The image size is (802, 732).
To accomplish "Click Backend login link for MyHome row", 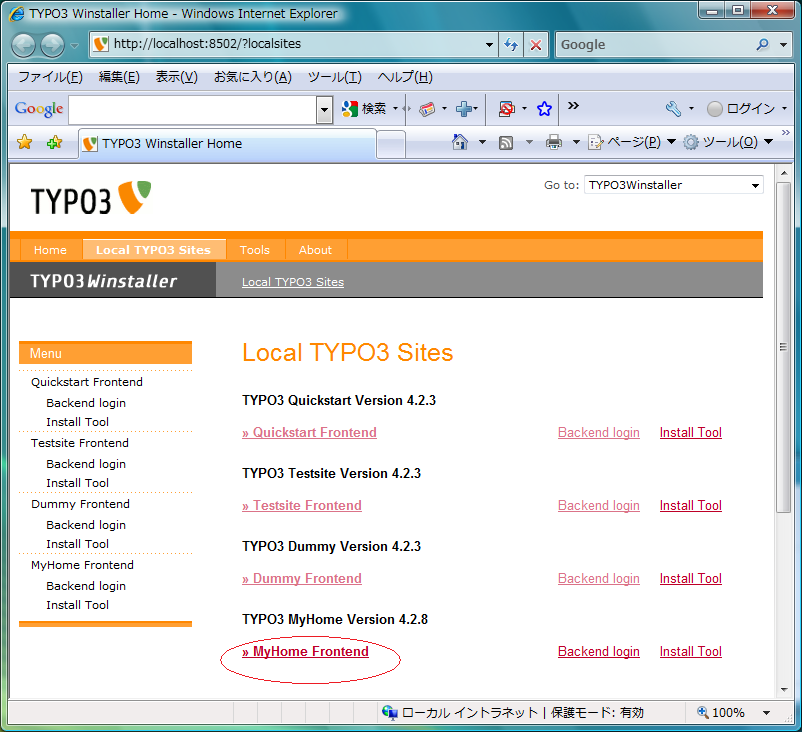I will 598,652.
